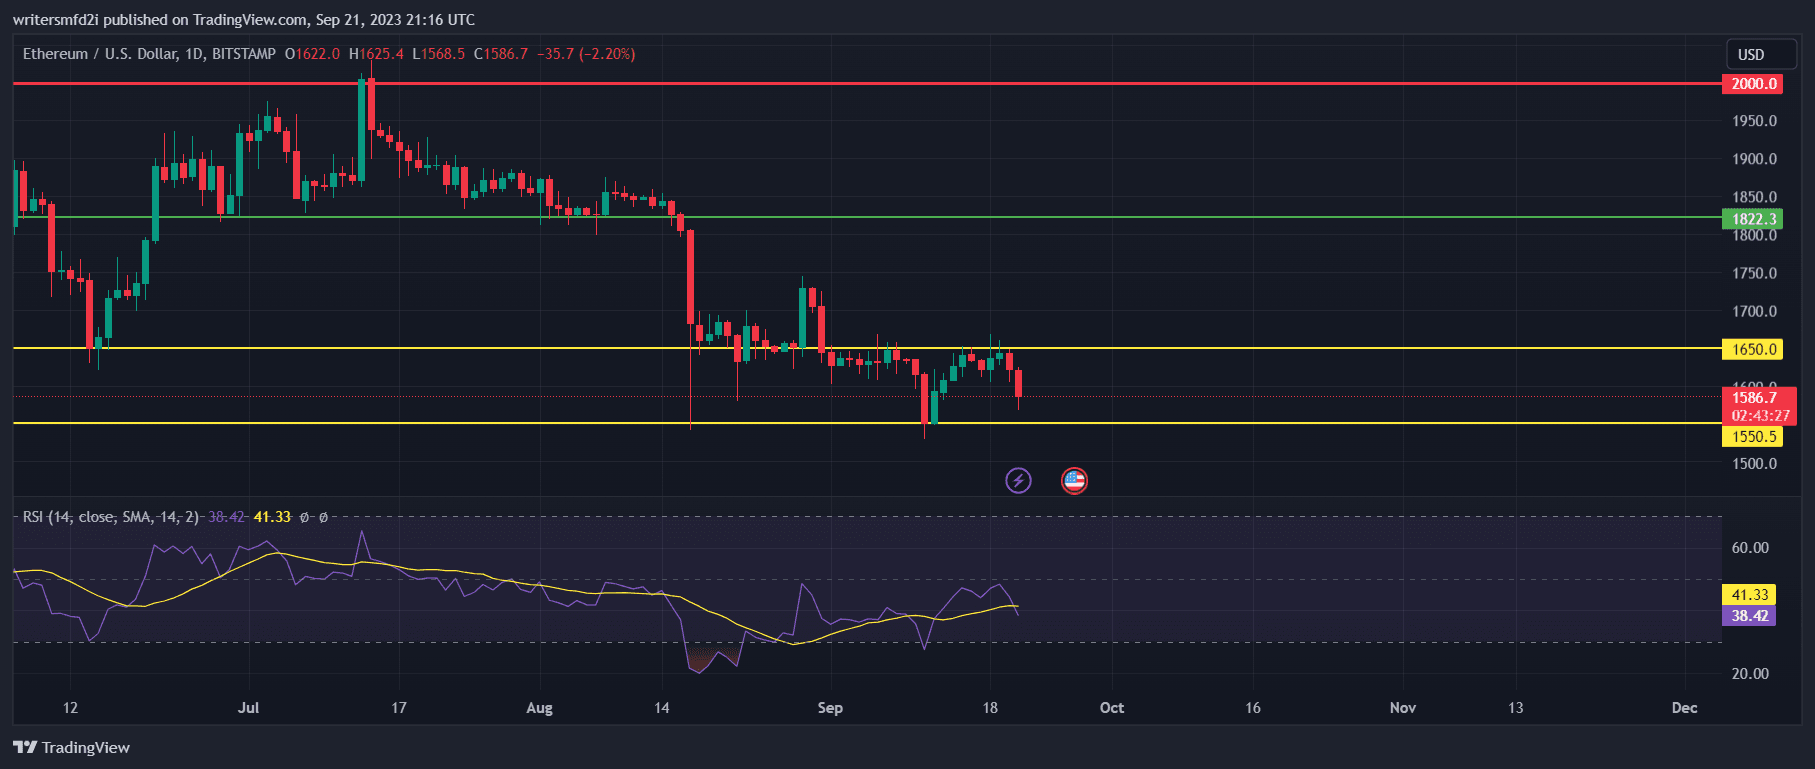Open the RSI indicator legend
Viewport: 1815px width, 769px height.
point(110,517)
